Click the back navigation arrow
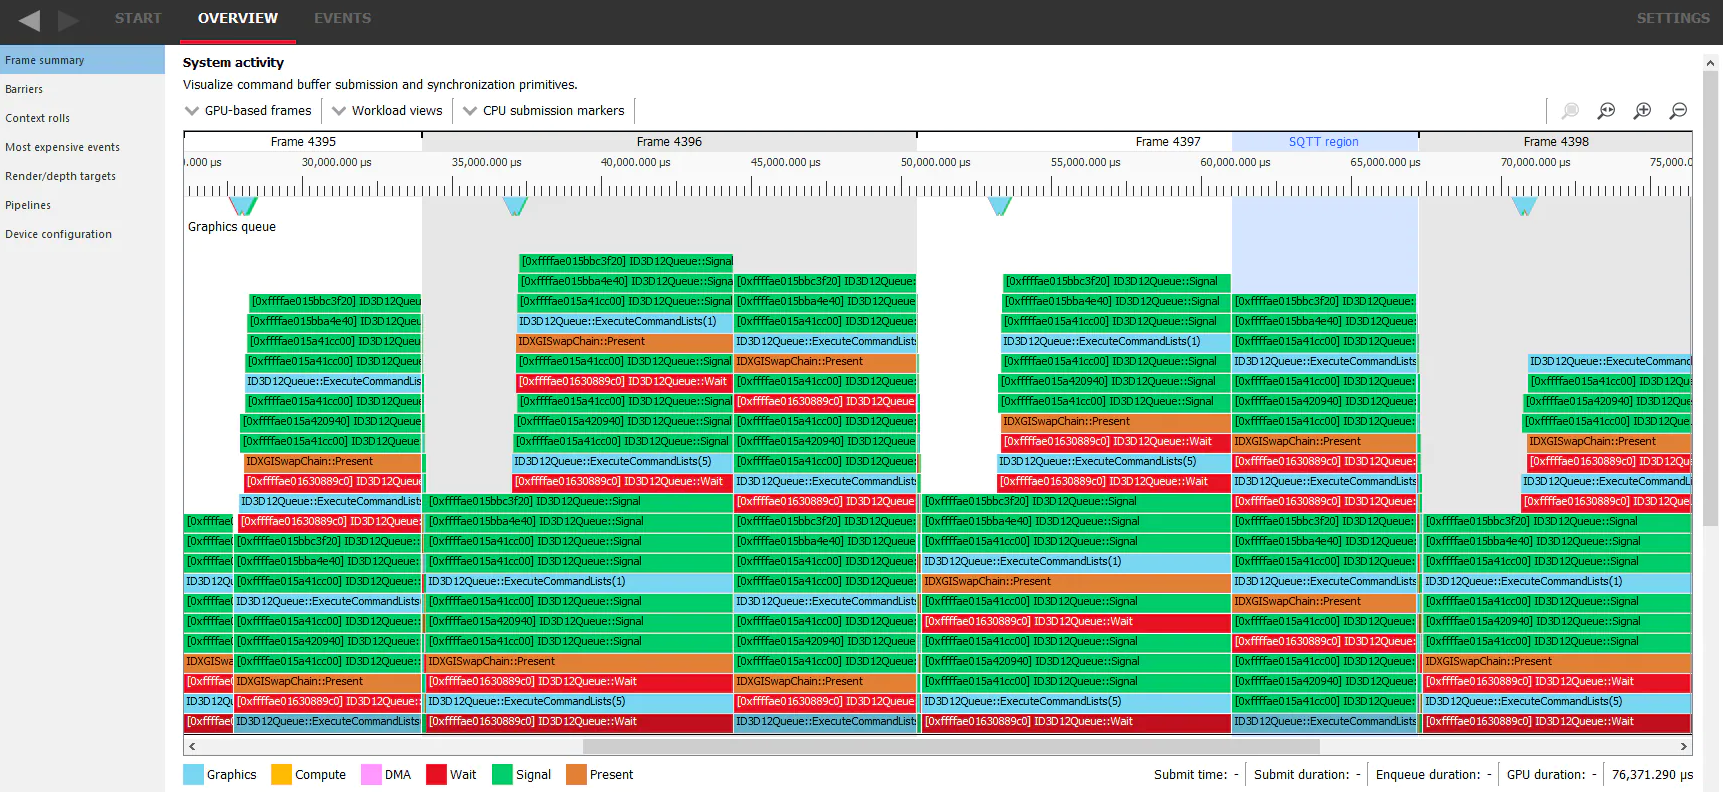Screen dimensions: 1723x792 [x=29, y=20]
